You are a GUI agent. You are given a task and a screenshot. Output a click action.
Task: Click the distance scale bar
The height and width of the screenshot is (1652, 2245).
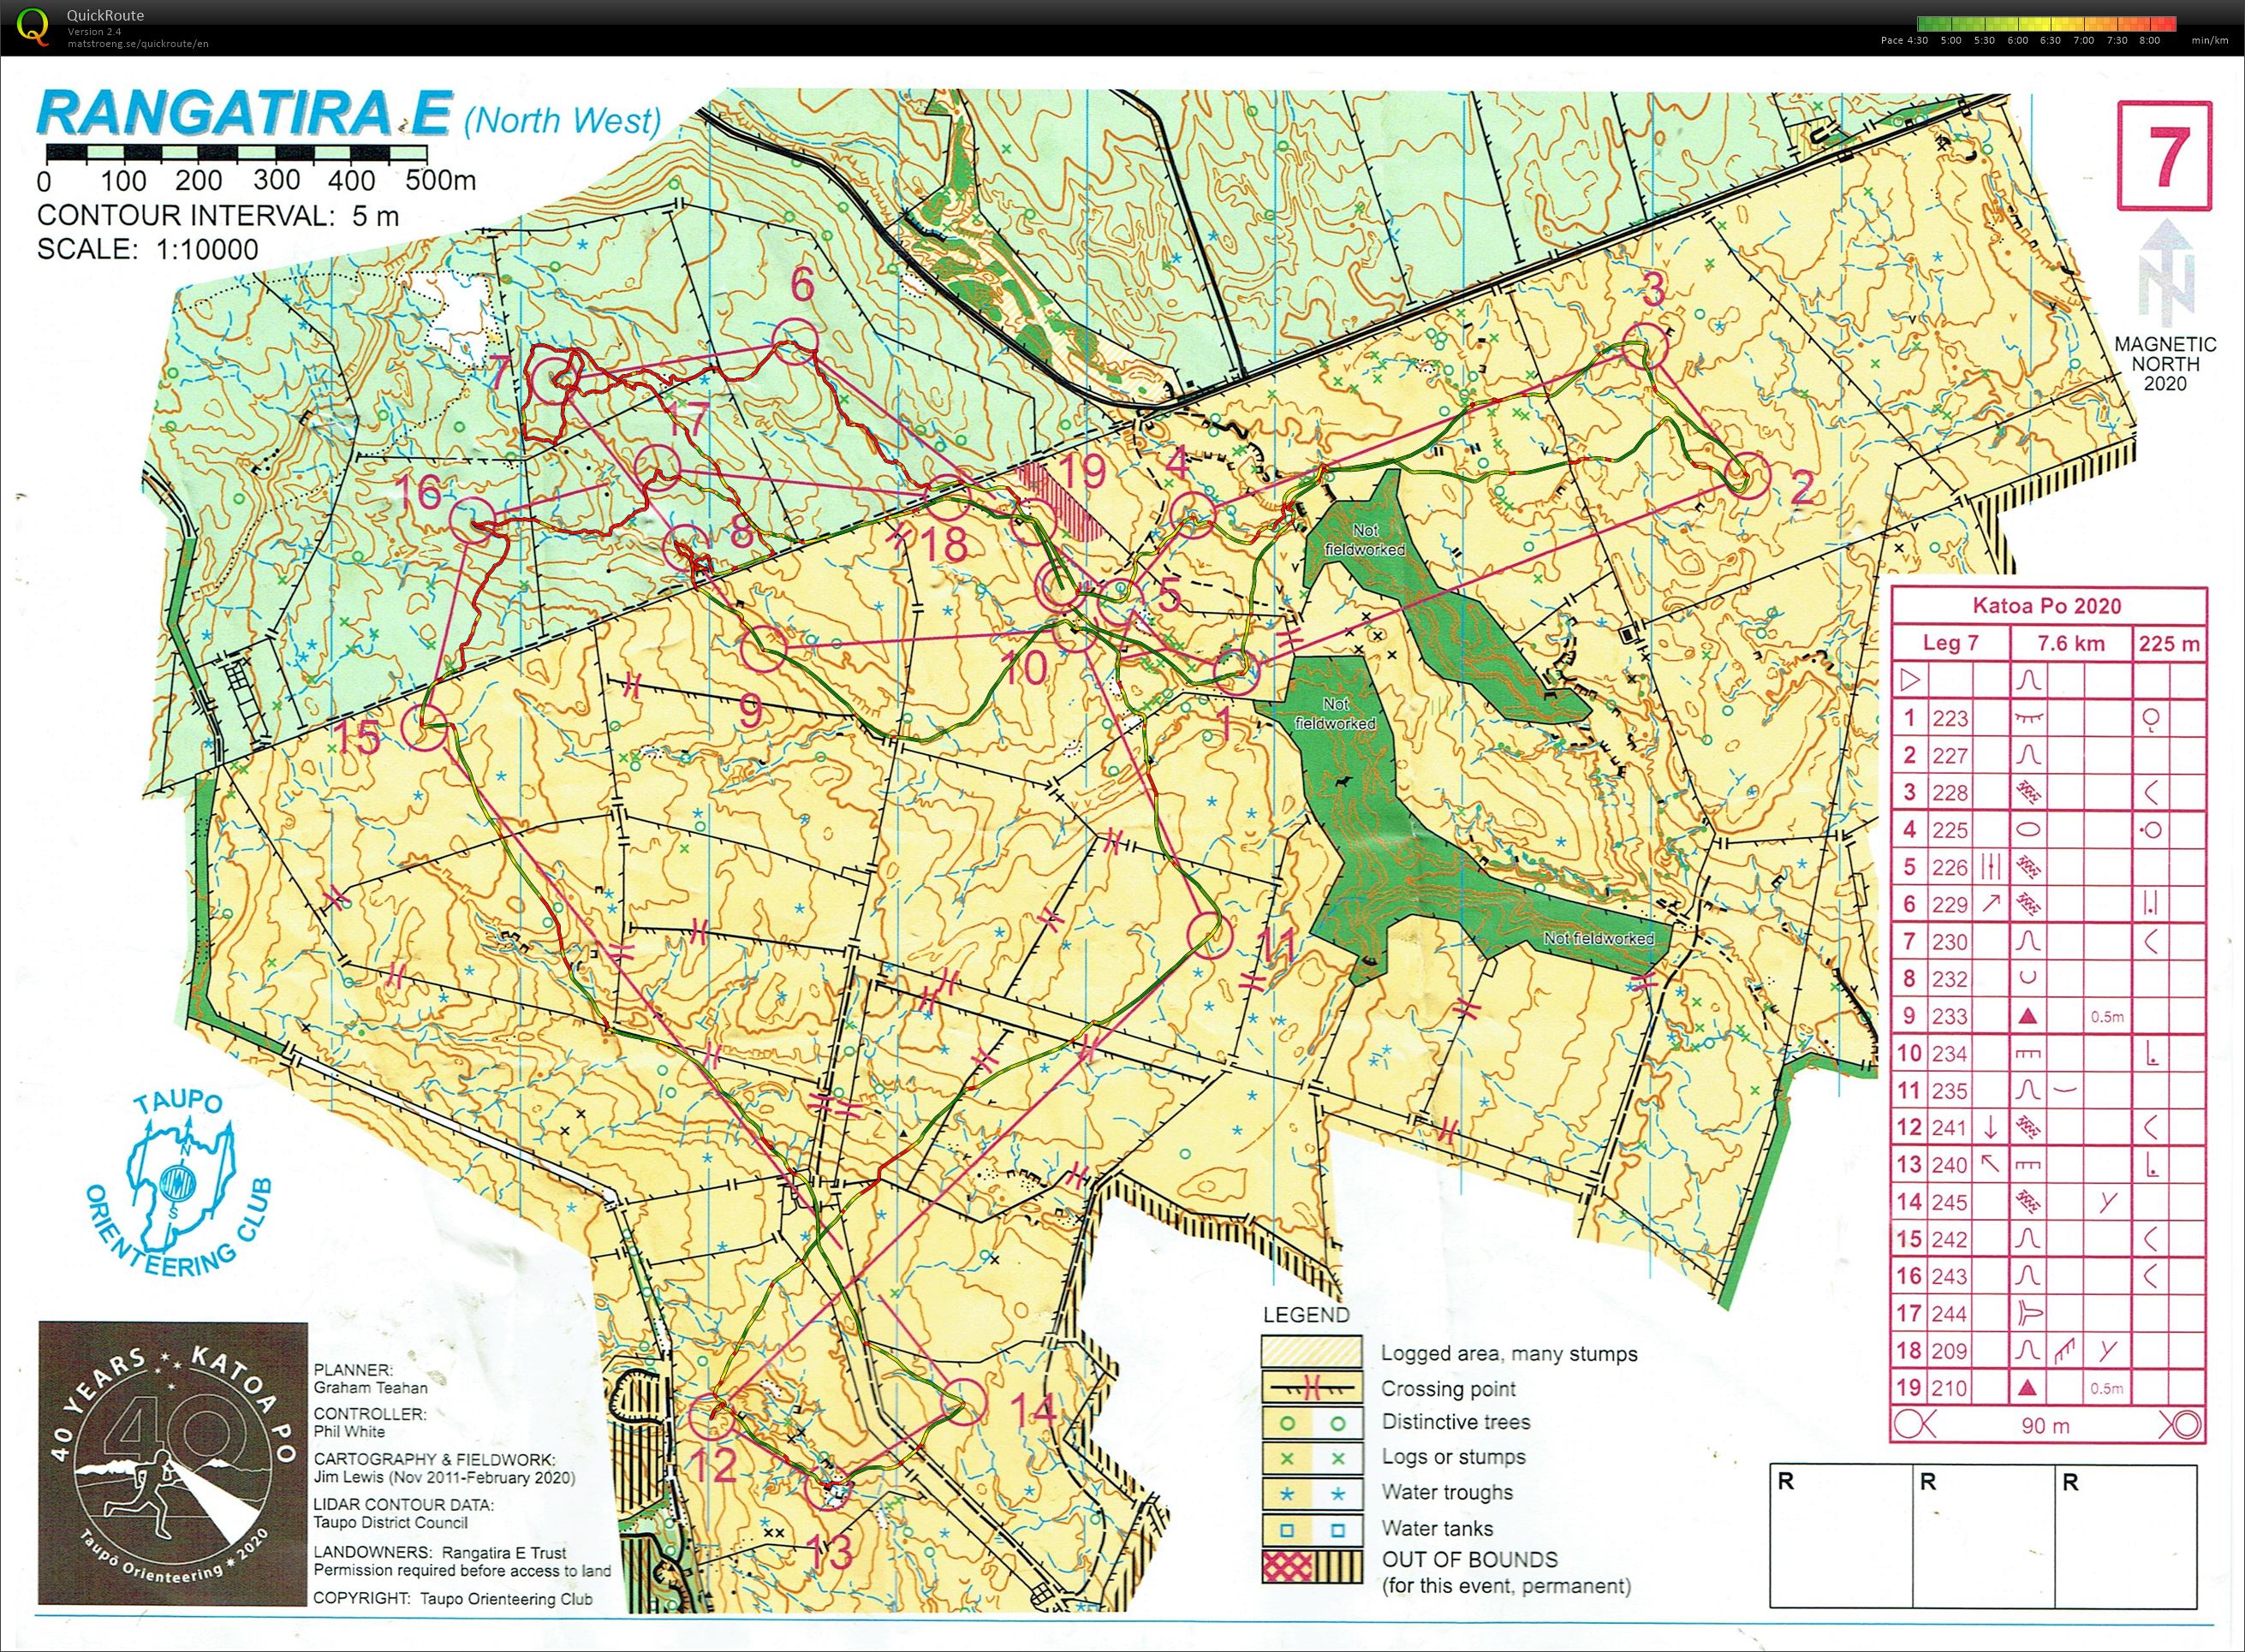pyautogui.click(x=237, y=154)
